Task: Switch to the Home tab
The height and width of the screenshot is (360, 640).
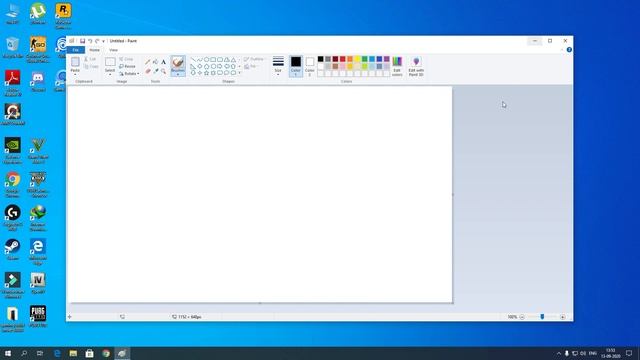Action: click(x=94, y=50)
